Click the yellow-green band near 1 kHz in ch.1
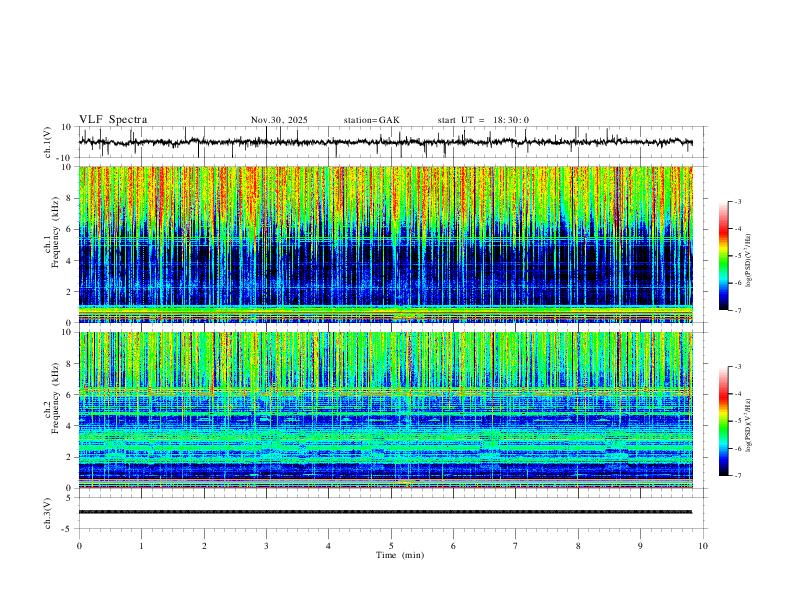792x612 pixels. pos(386,309)
